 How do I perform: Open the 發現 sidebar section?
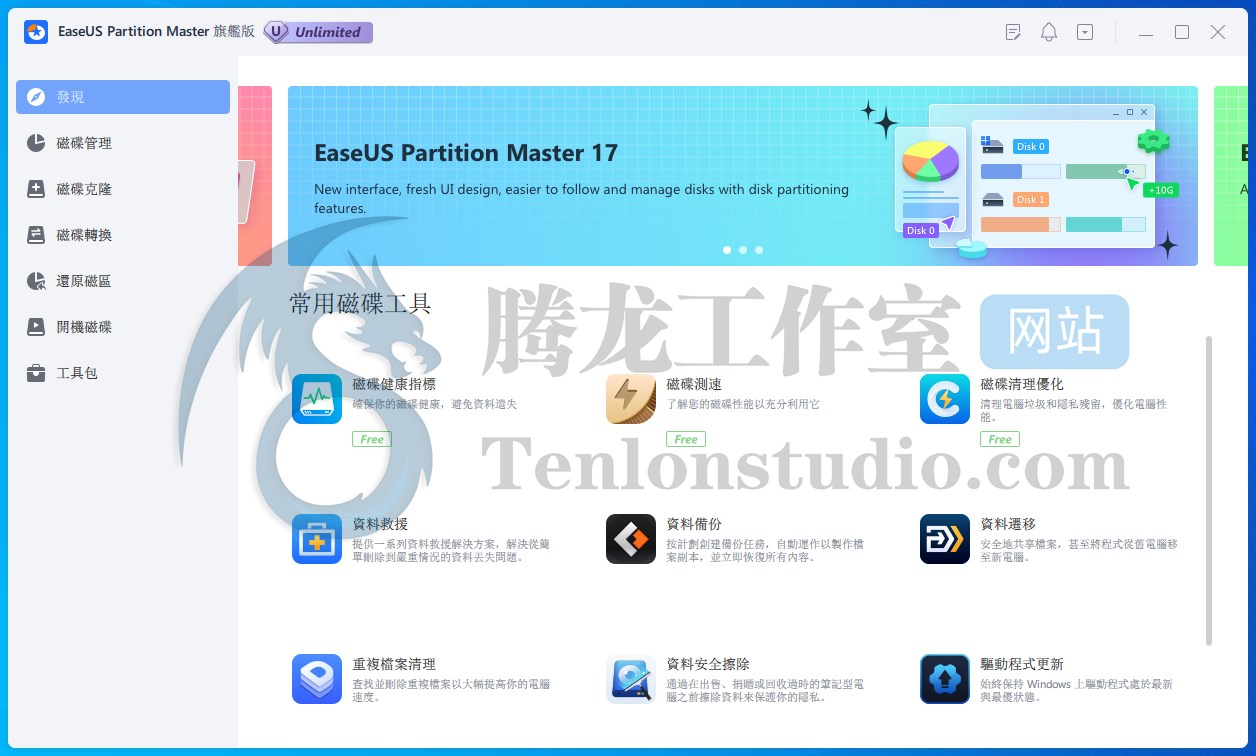point(123,97)
